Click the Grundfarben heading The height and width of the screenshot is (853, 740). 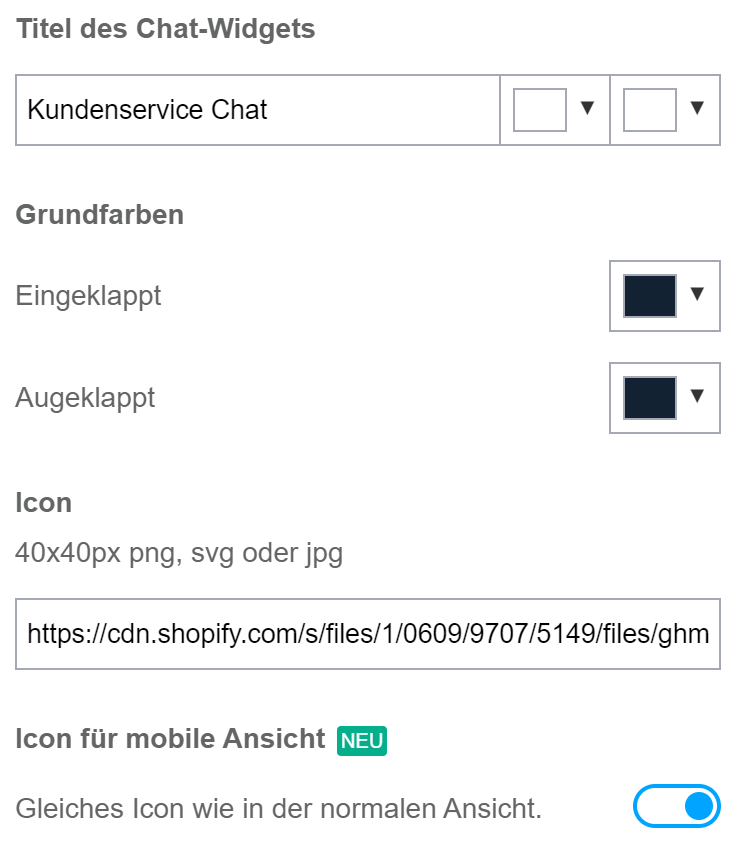tap(100, 214)
